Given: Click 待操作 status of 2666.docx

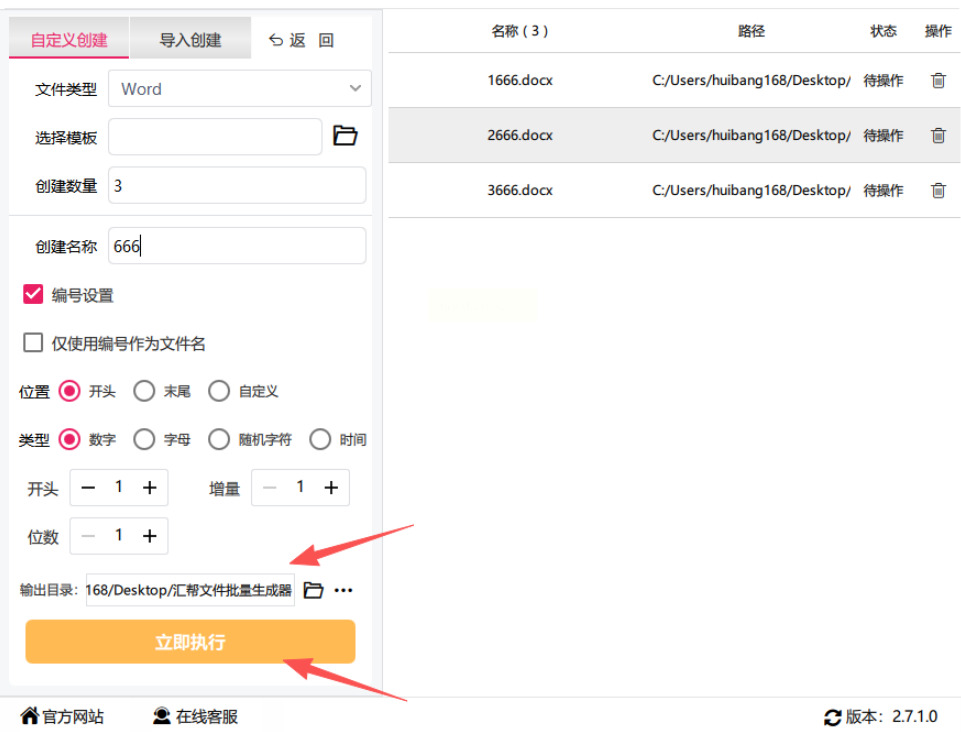Looking at the screenshot, I should [x=883, y=135].
